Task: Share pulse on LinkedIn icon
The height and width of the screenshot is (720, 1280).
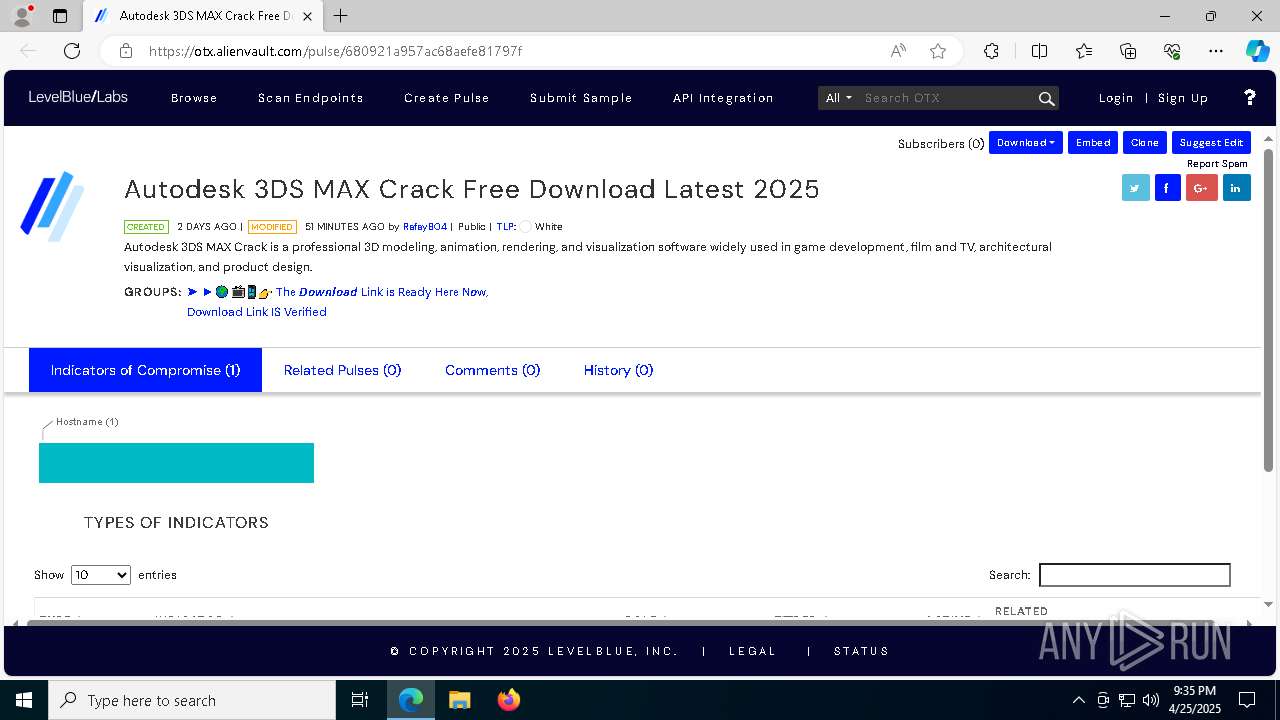Action: 1236,187
